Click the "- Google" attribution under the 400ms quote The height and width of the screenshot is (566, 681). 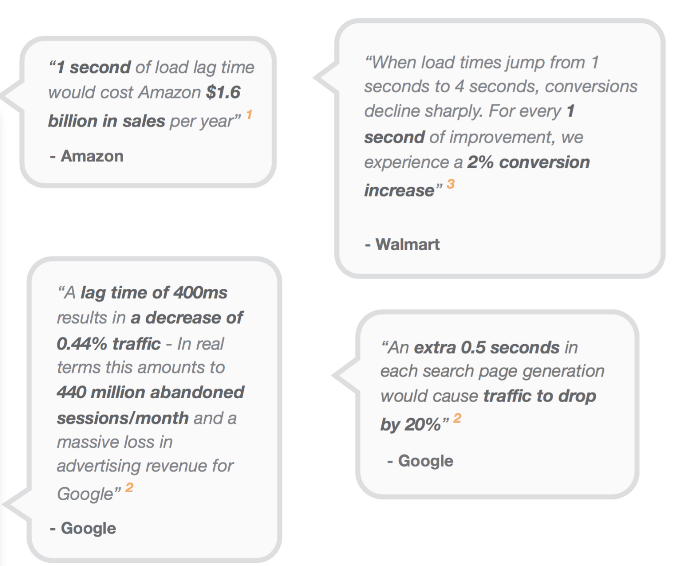point(83,528)
